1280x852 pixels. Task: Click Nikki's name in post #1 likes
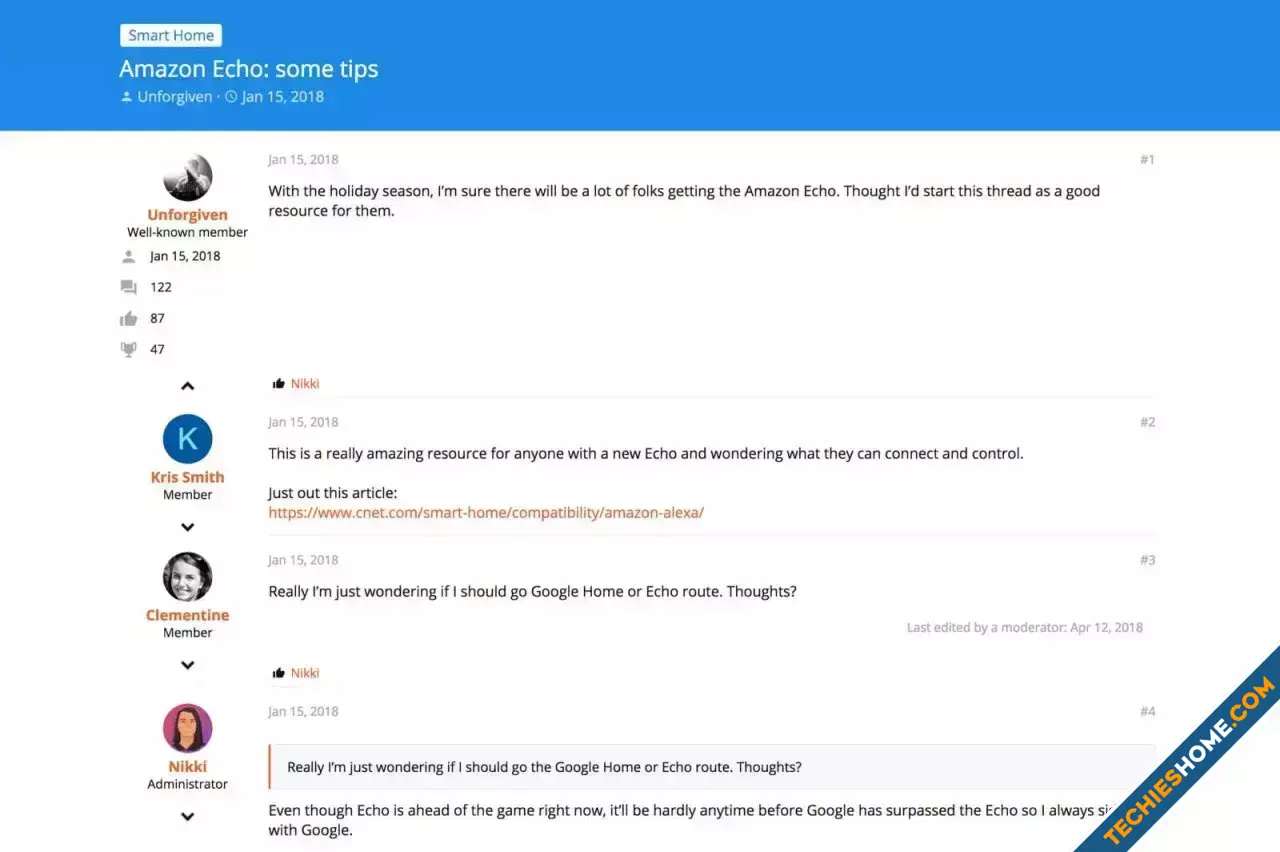(x=305, y=384)
